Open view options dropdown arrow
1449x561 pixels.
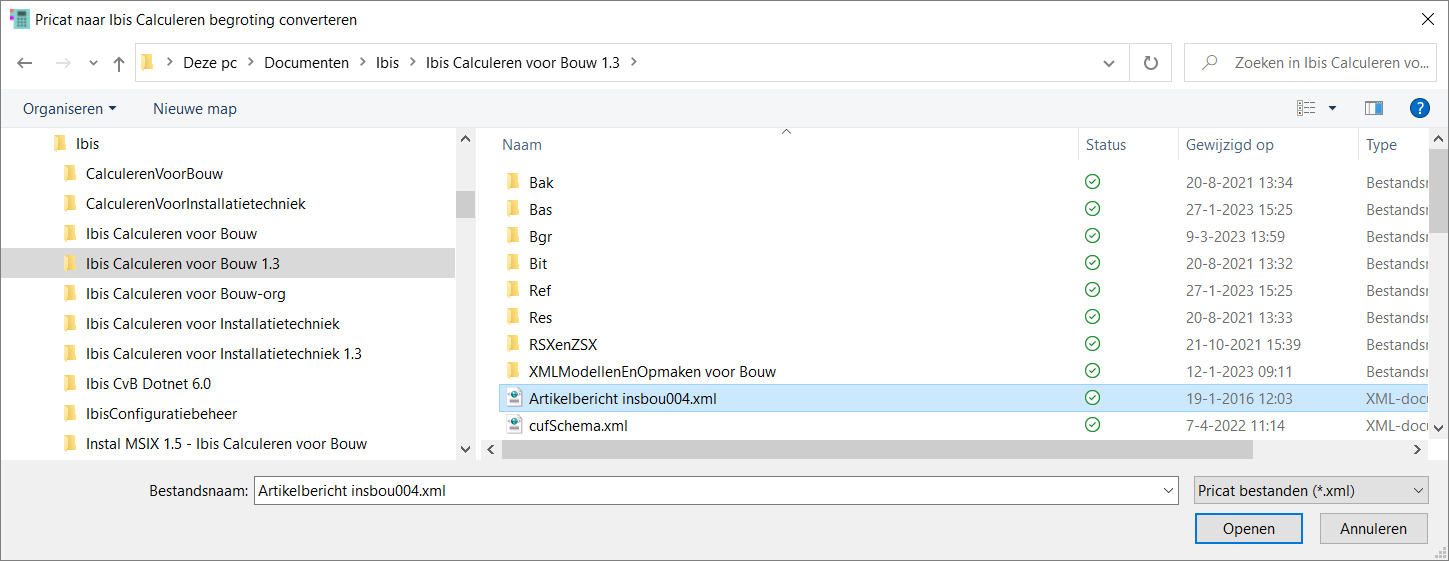tap(1332, 108)
